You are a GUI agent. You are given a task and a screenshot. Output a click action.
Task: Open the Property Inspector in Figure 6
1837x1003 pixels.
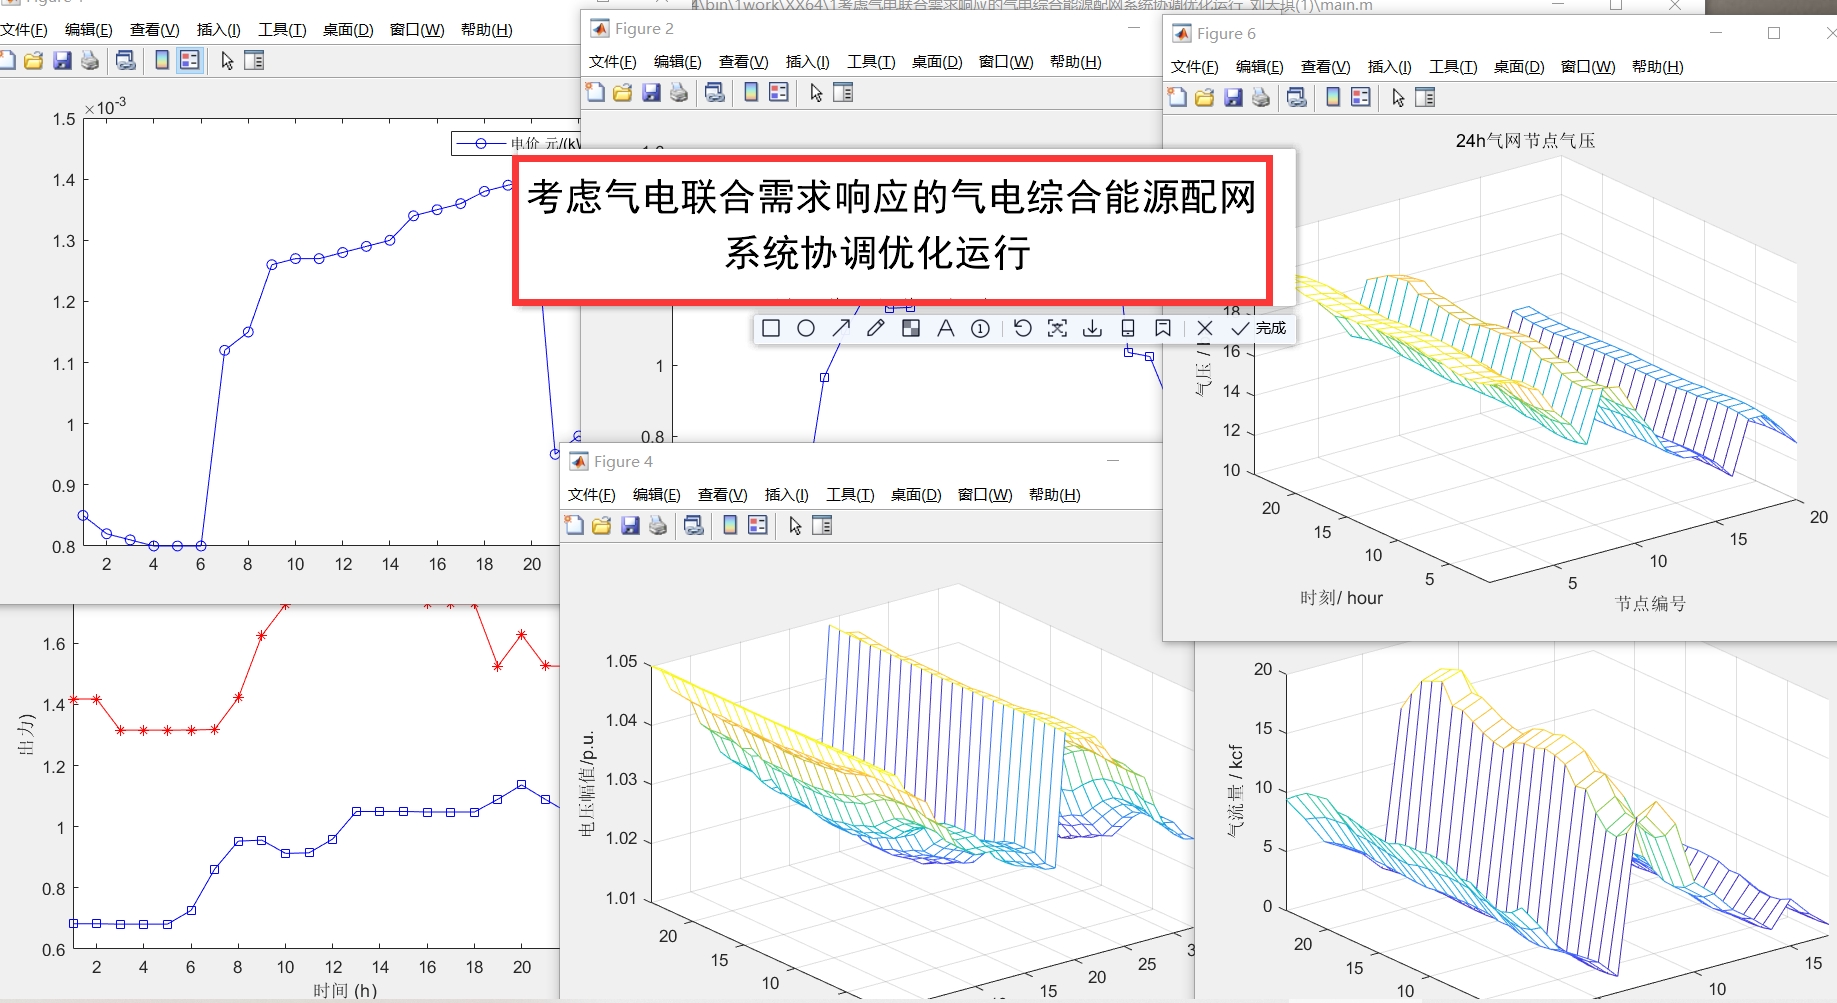tap(1425, 98)
